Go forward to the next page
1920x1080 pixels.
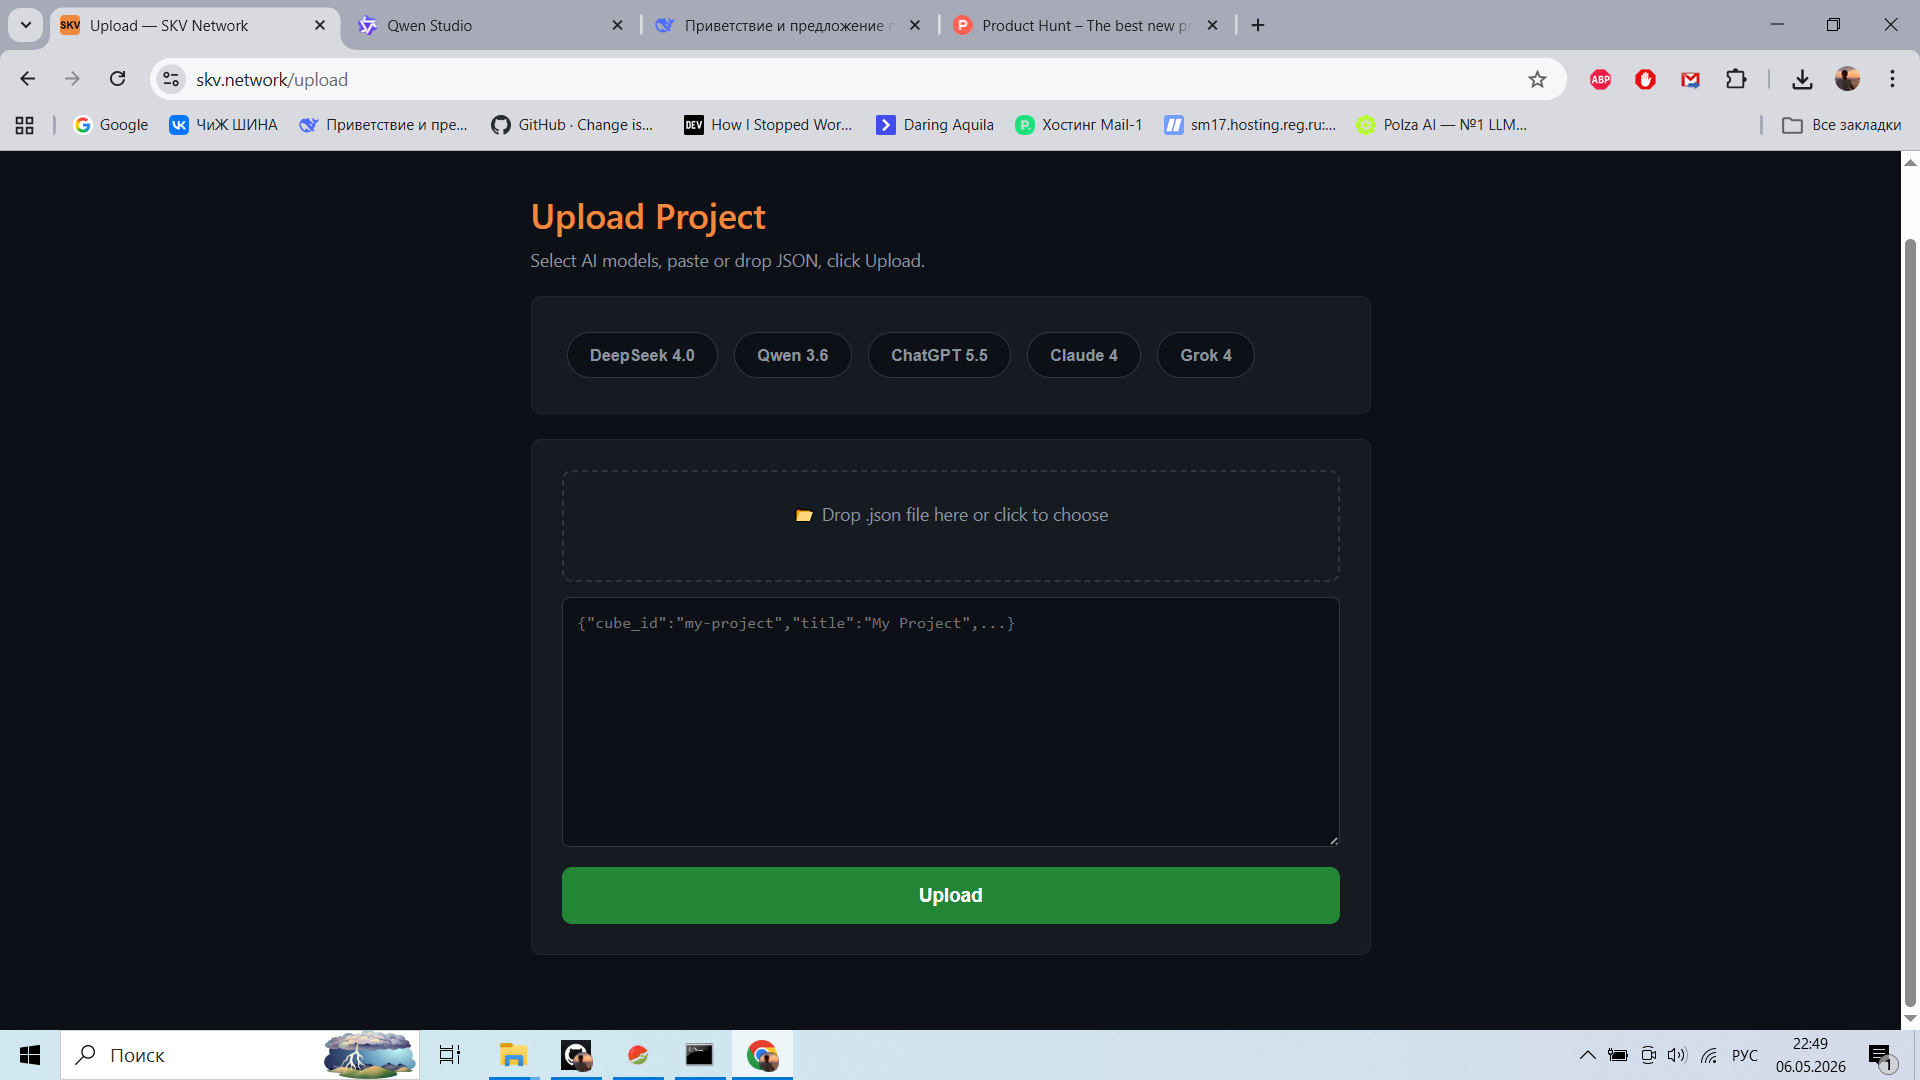pyautogui.click(x=72, y=79)
